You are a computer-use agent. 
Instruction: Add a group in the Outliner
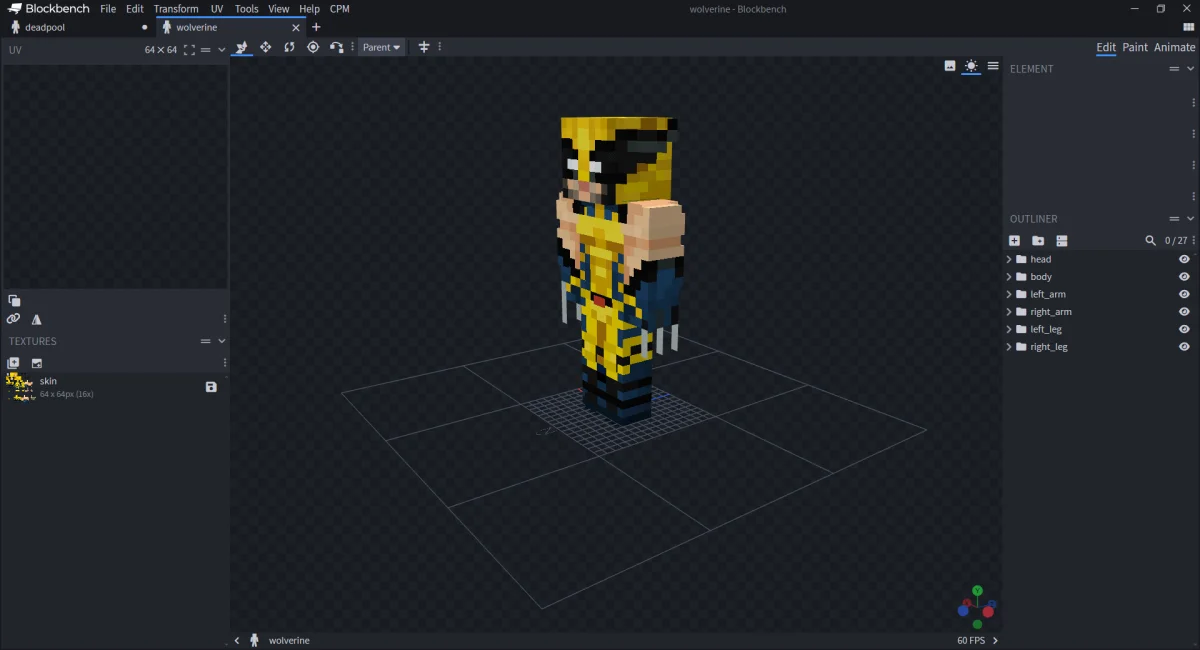(1038, 241)
